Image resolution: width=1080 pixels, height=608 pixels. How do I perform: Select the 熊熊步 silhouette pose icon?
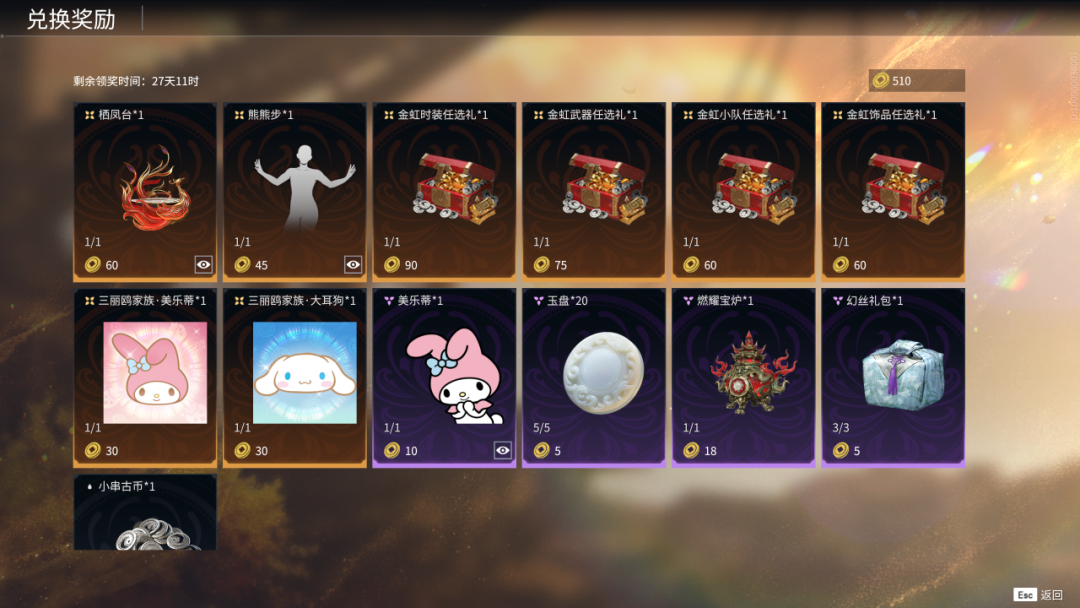[304, 187]
